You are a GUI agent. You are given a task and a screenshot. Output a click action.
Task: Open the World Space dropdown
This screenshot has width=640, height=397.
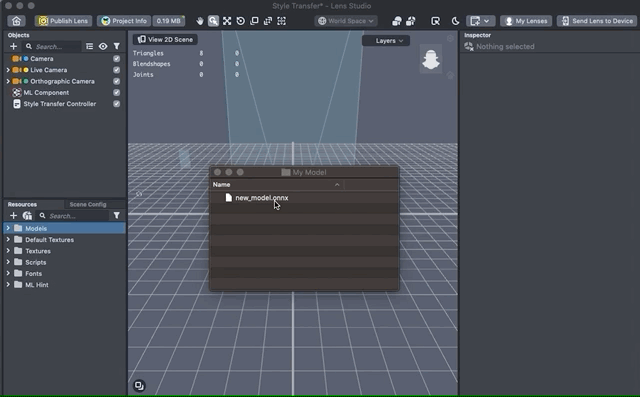346,21
